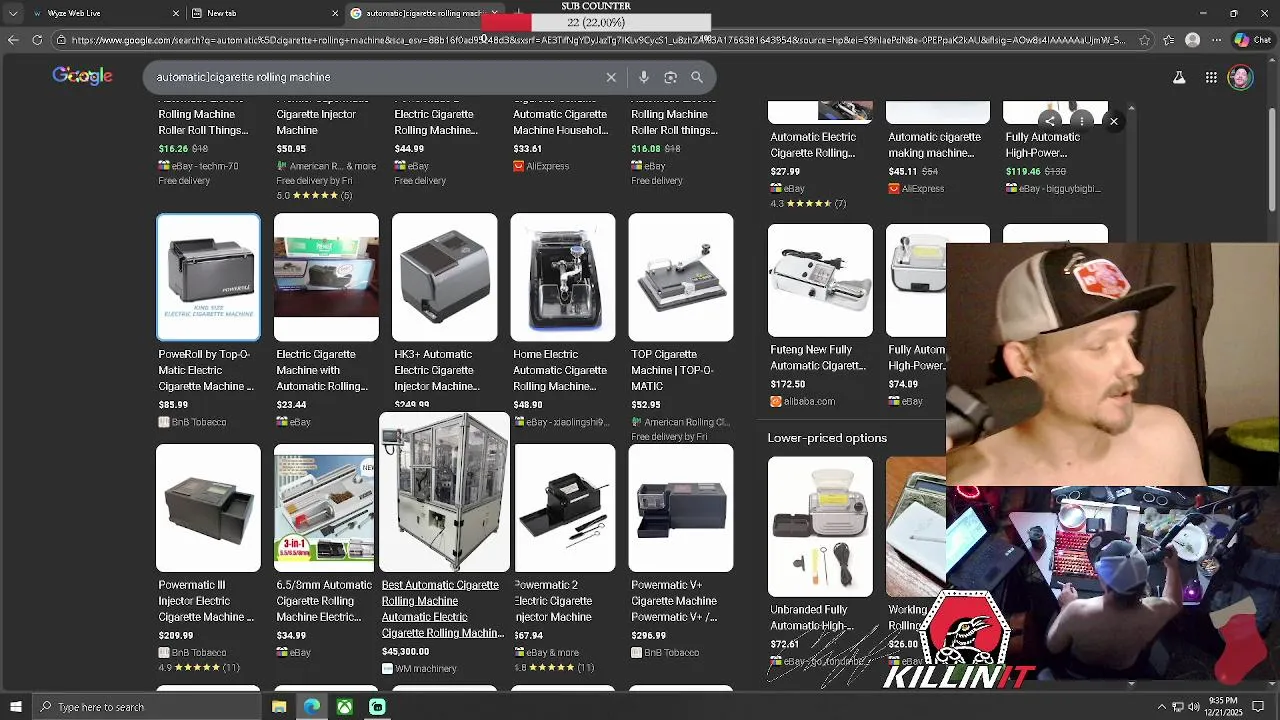Viewport: 1280px width, 720px height.
Task: Reload the current page
Action: (37, 40)
